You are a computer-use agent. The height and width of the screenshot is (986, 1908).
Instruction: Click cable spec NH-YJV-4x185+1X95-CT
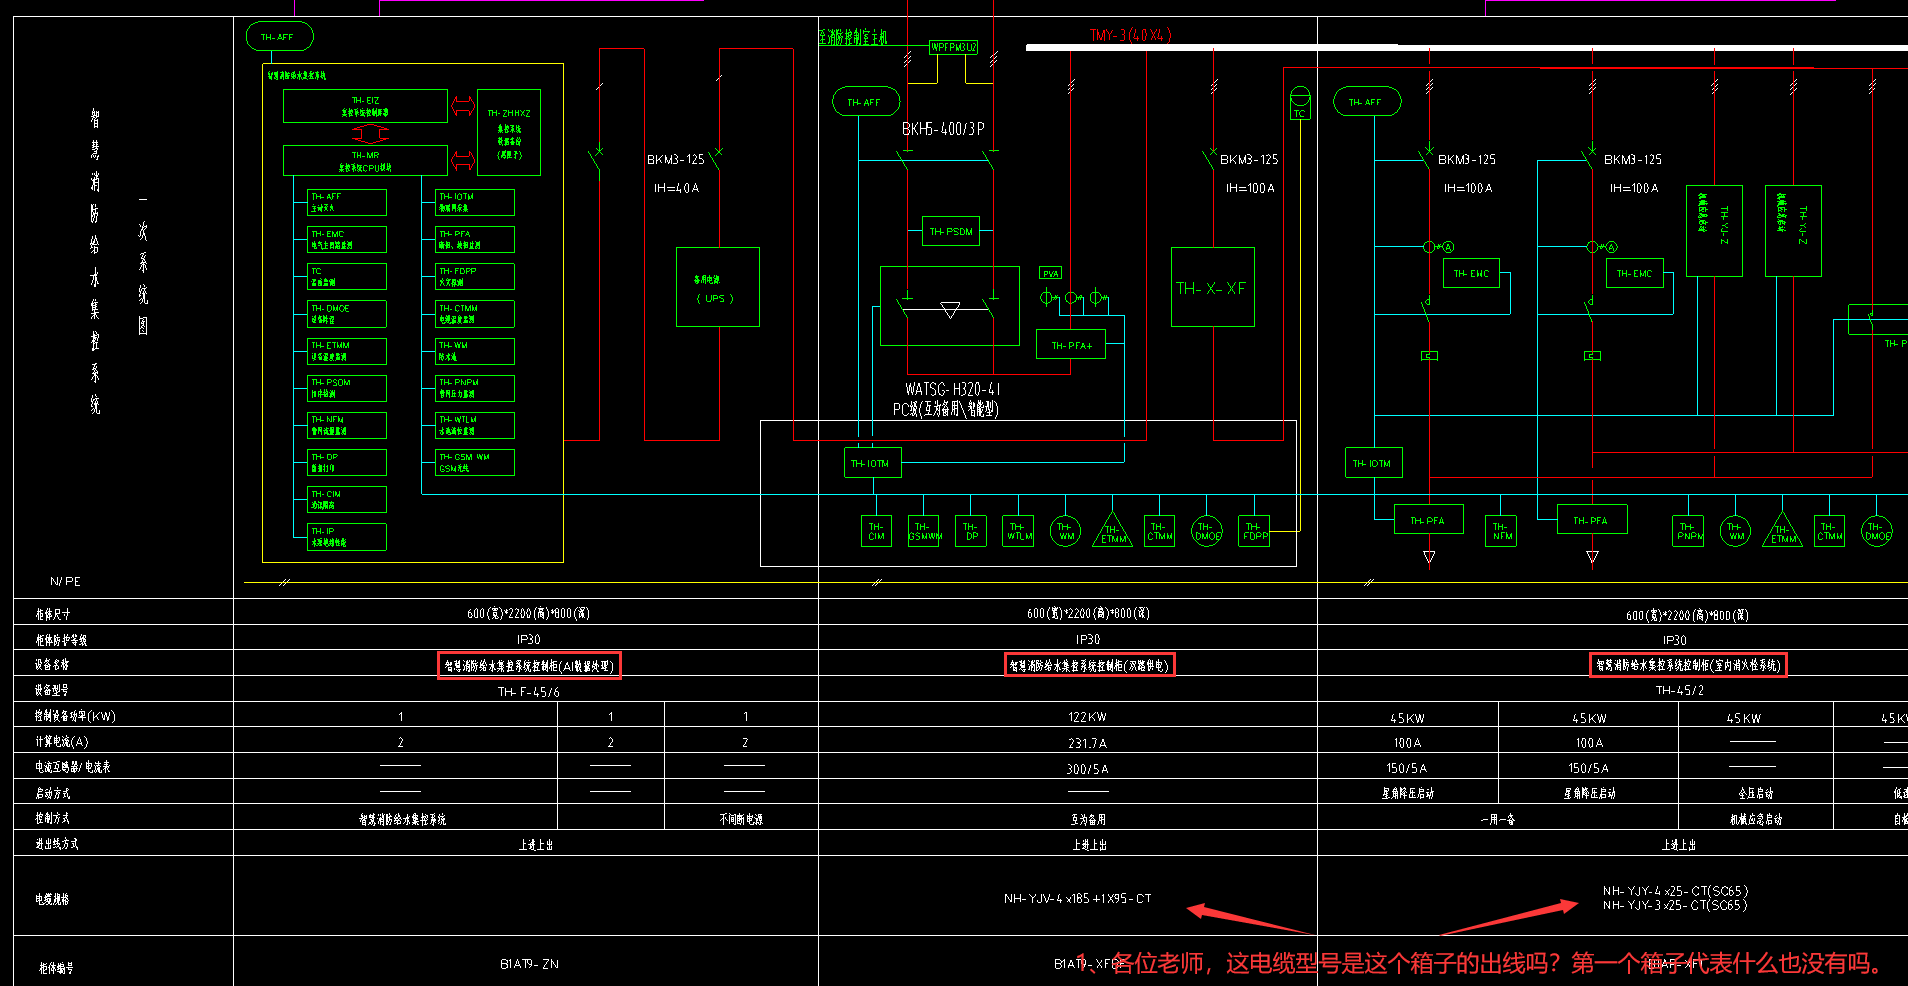(1078, 899)
